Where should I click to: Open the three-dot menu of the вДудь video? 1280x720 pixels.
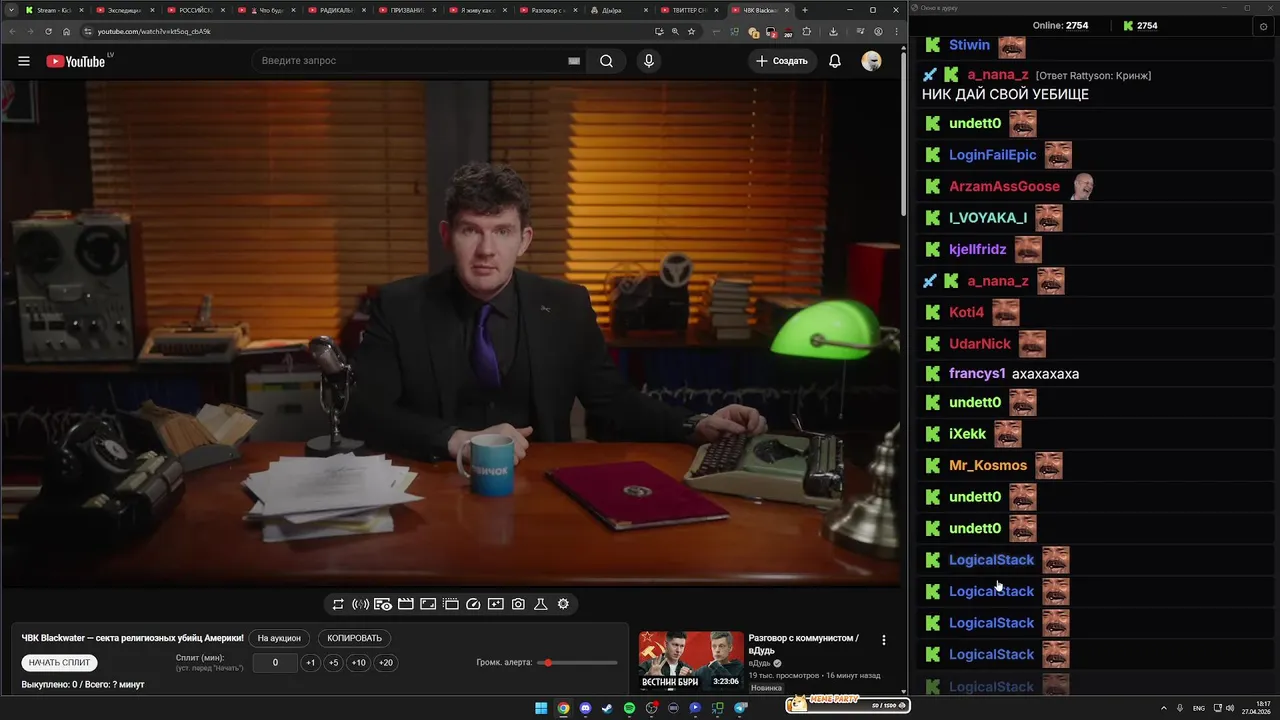click(883, 640)
